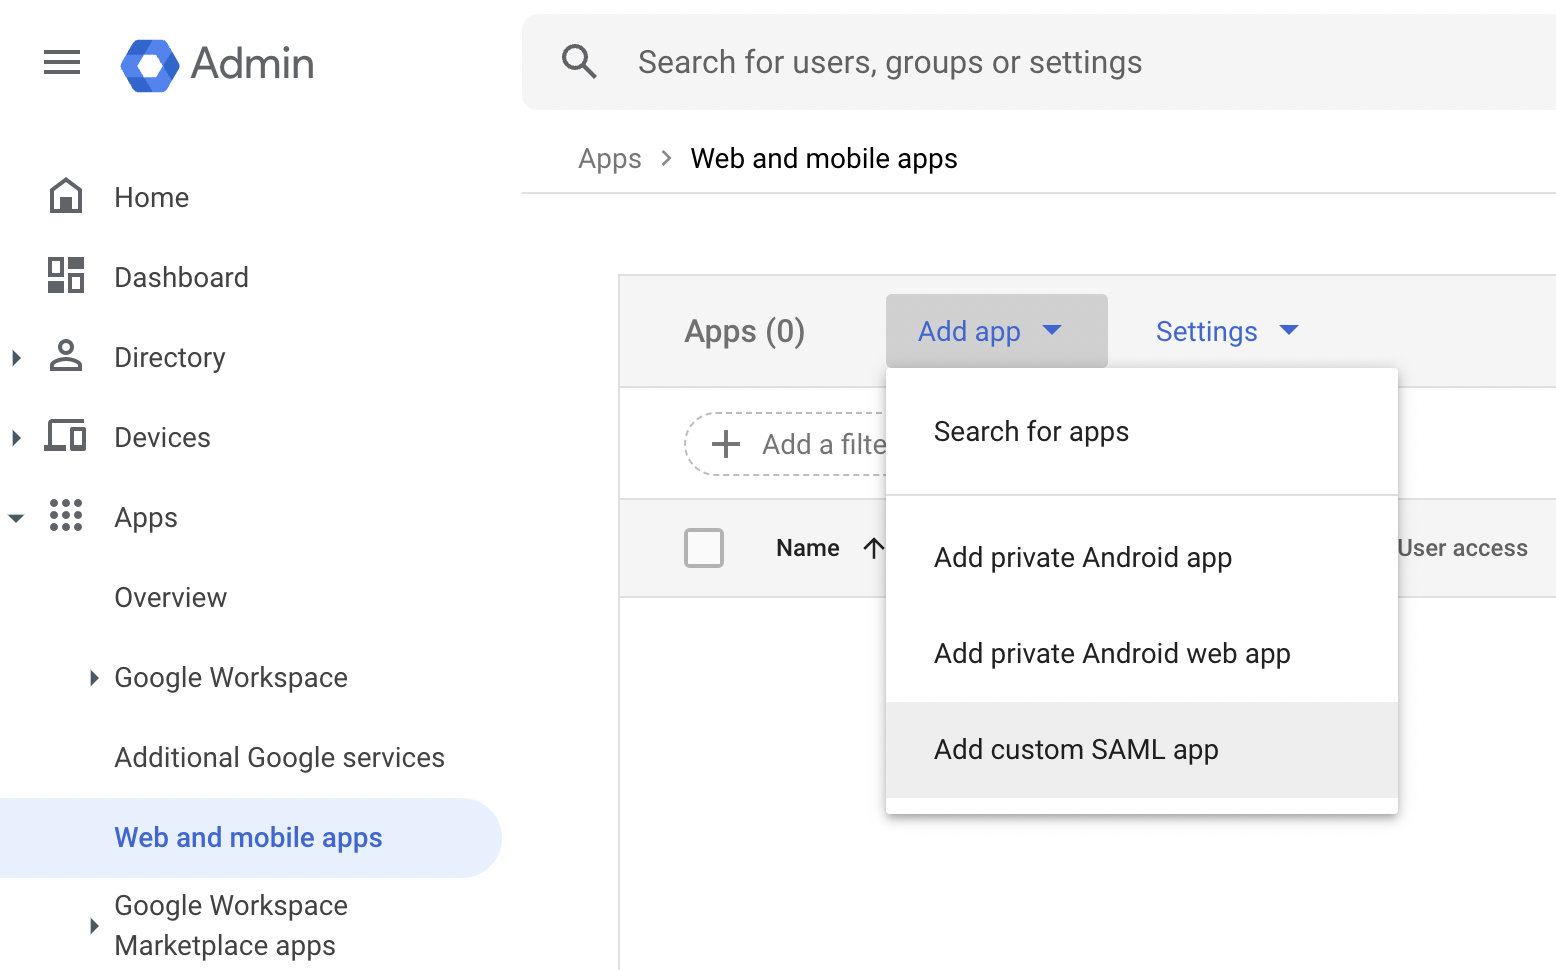
Task: Select Add custom SAML app
Action: (1076, 749)
